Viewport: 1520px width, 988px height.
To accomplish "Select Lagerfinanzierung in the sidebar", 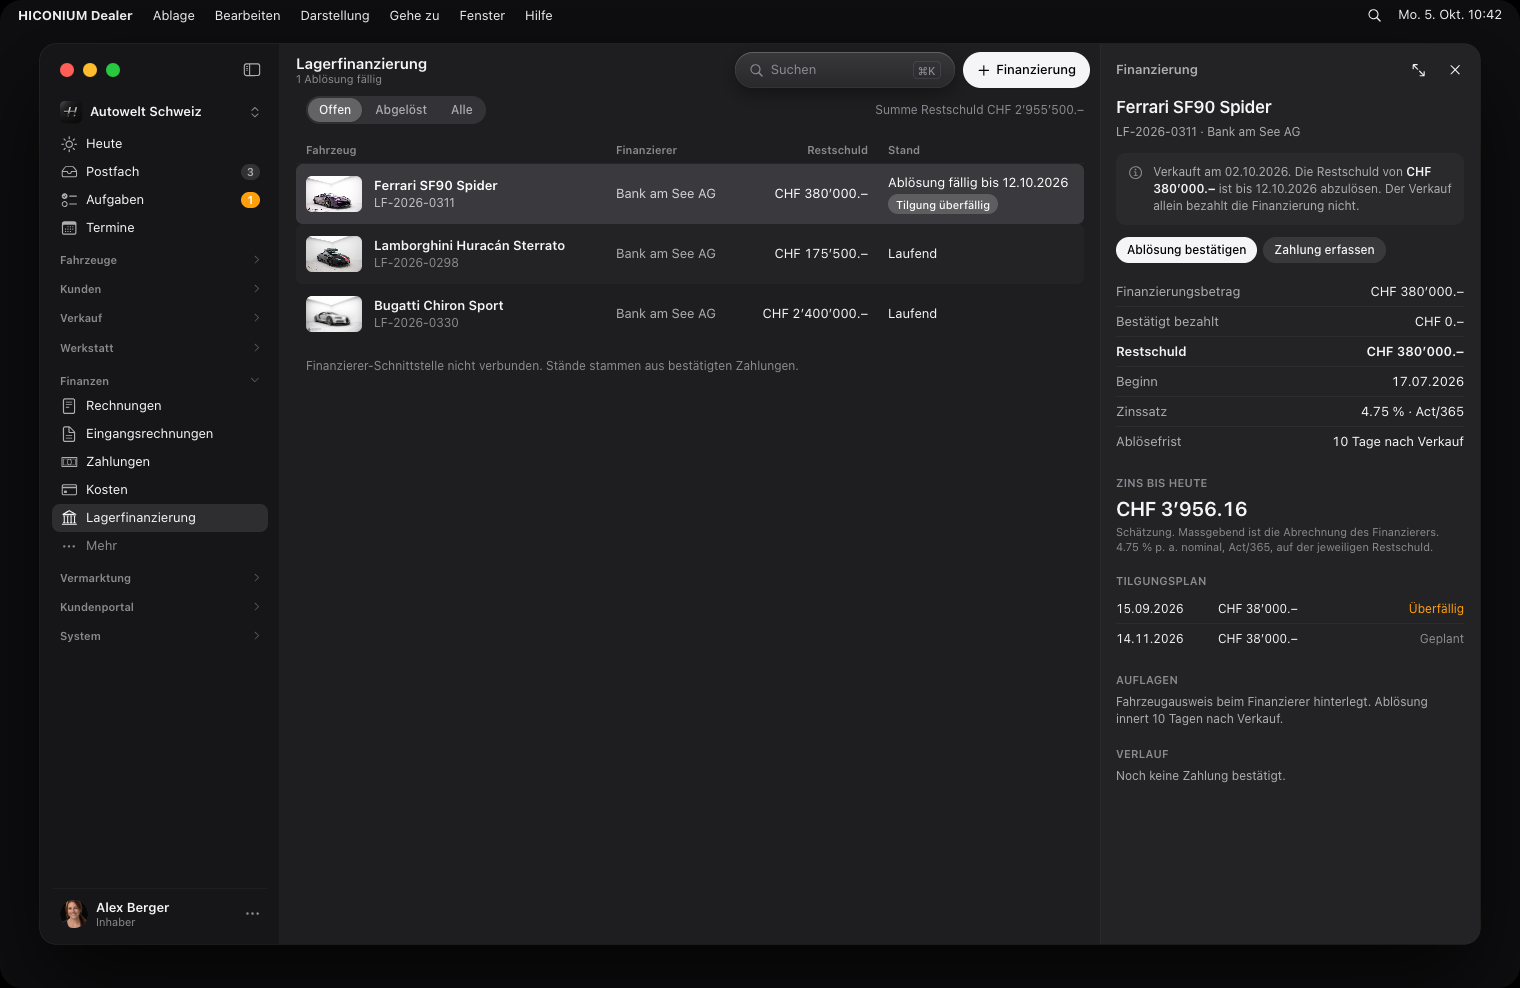I will pyautogui.click(x=160, y=518).
